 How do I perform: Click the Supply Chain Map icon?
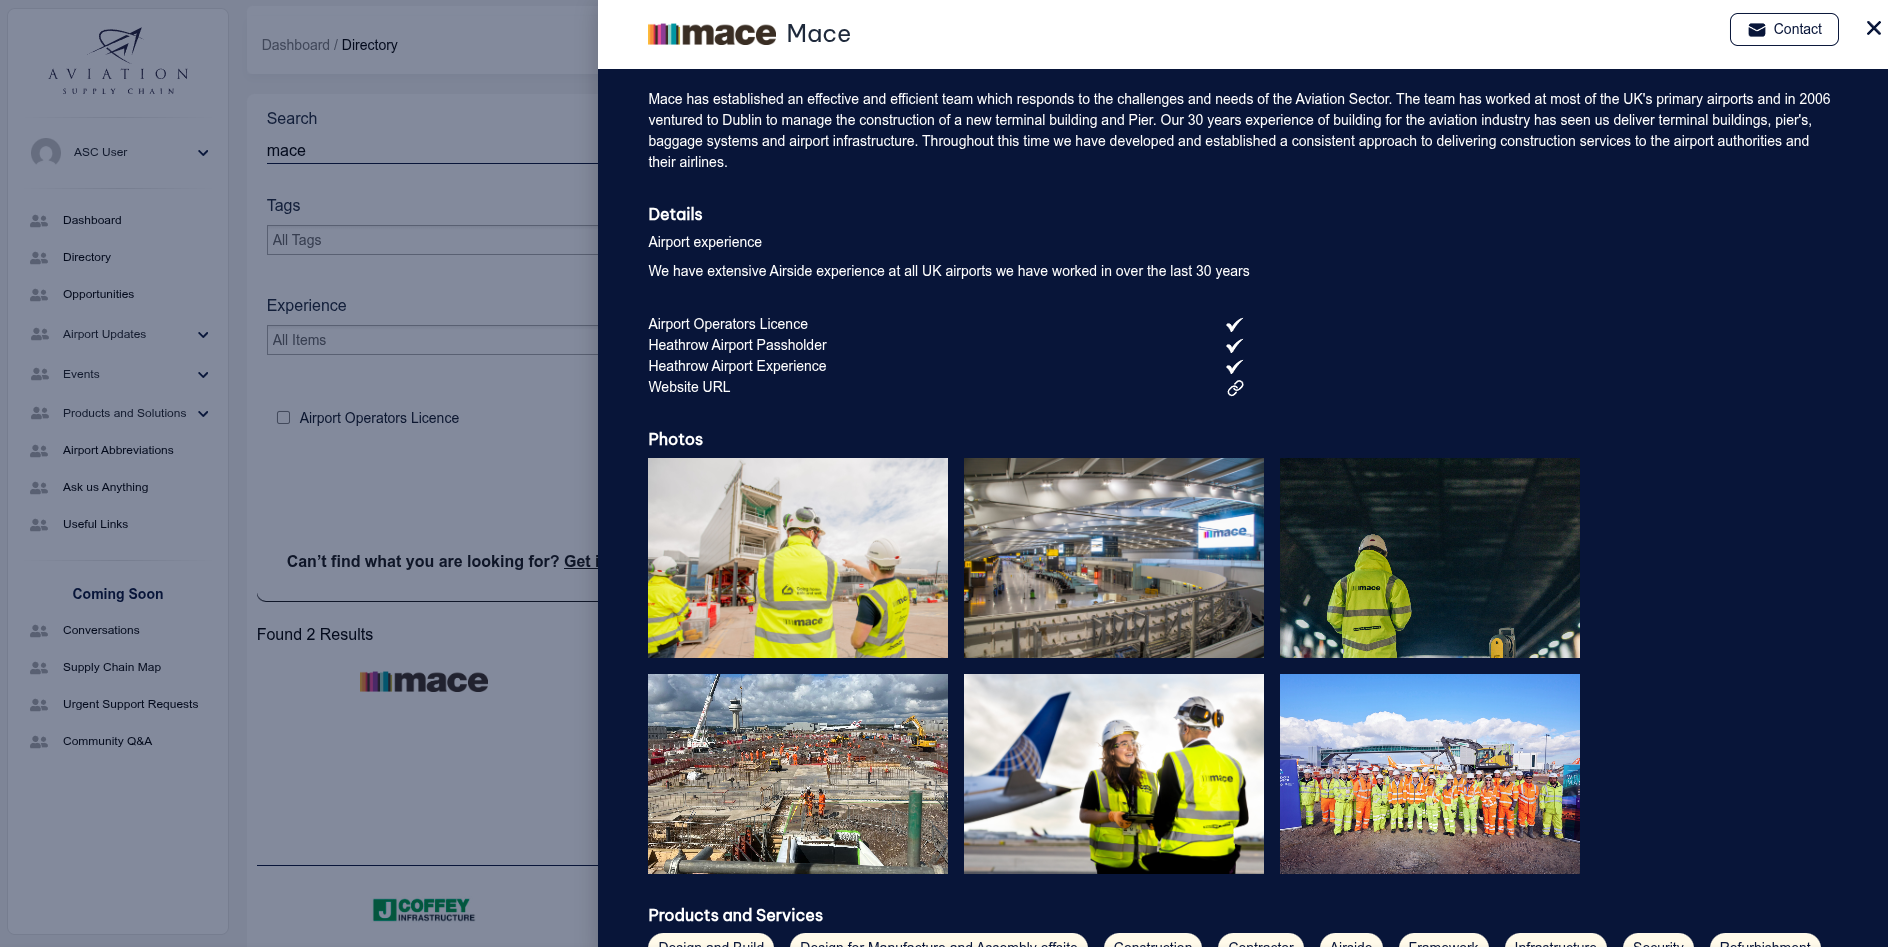tap(39, 668)
